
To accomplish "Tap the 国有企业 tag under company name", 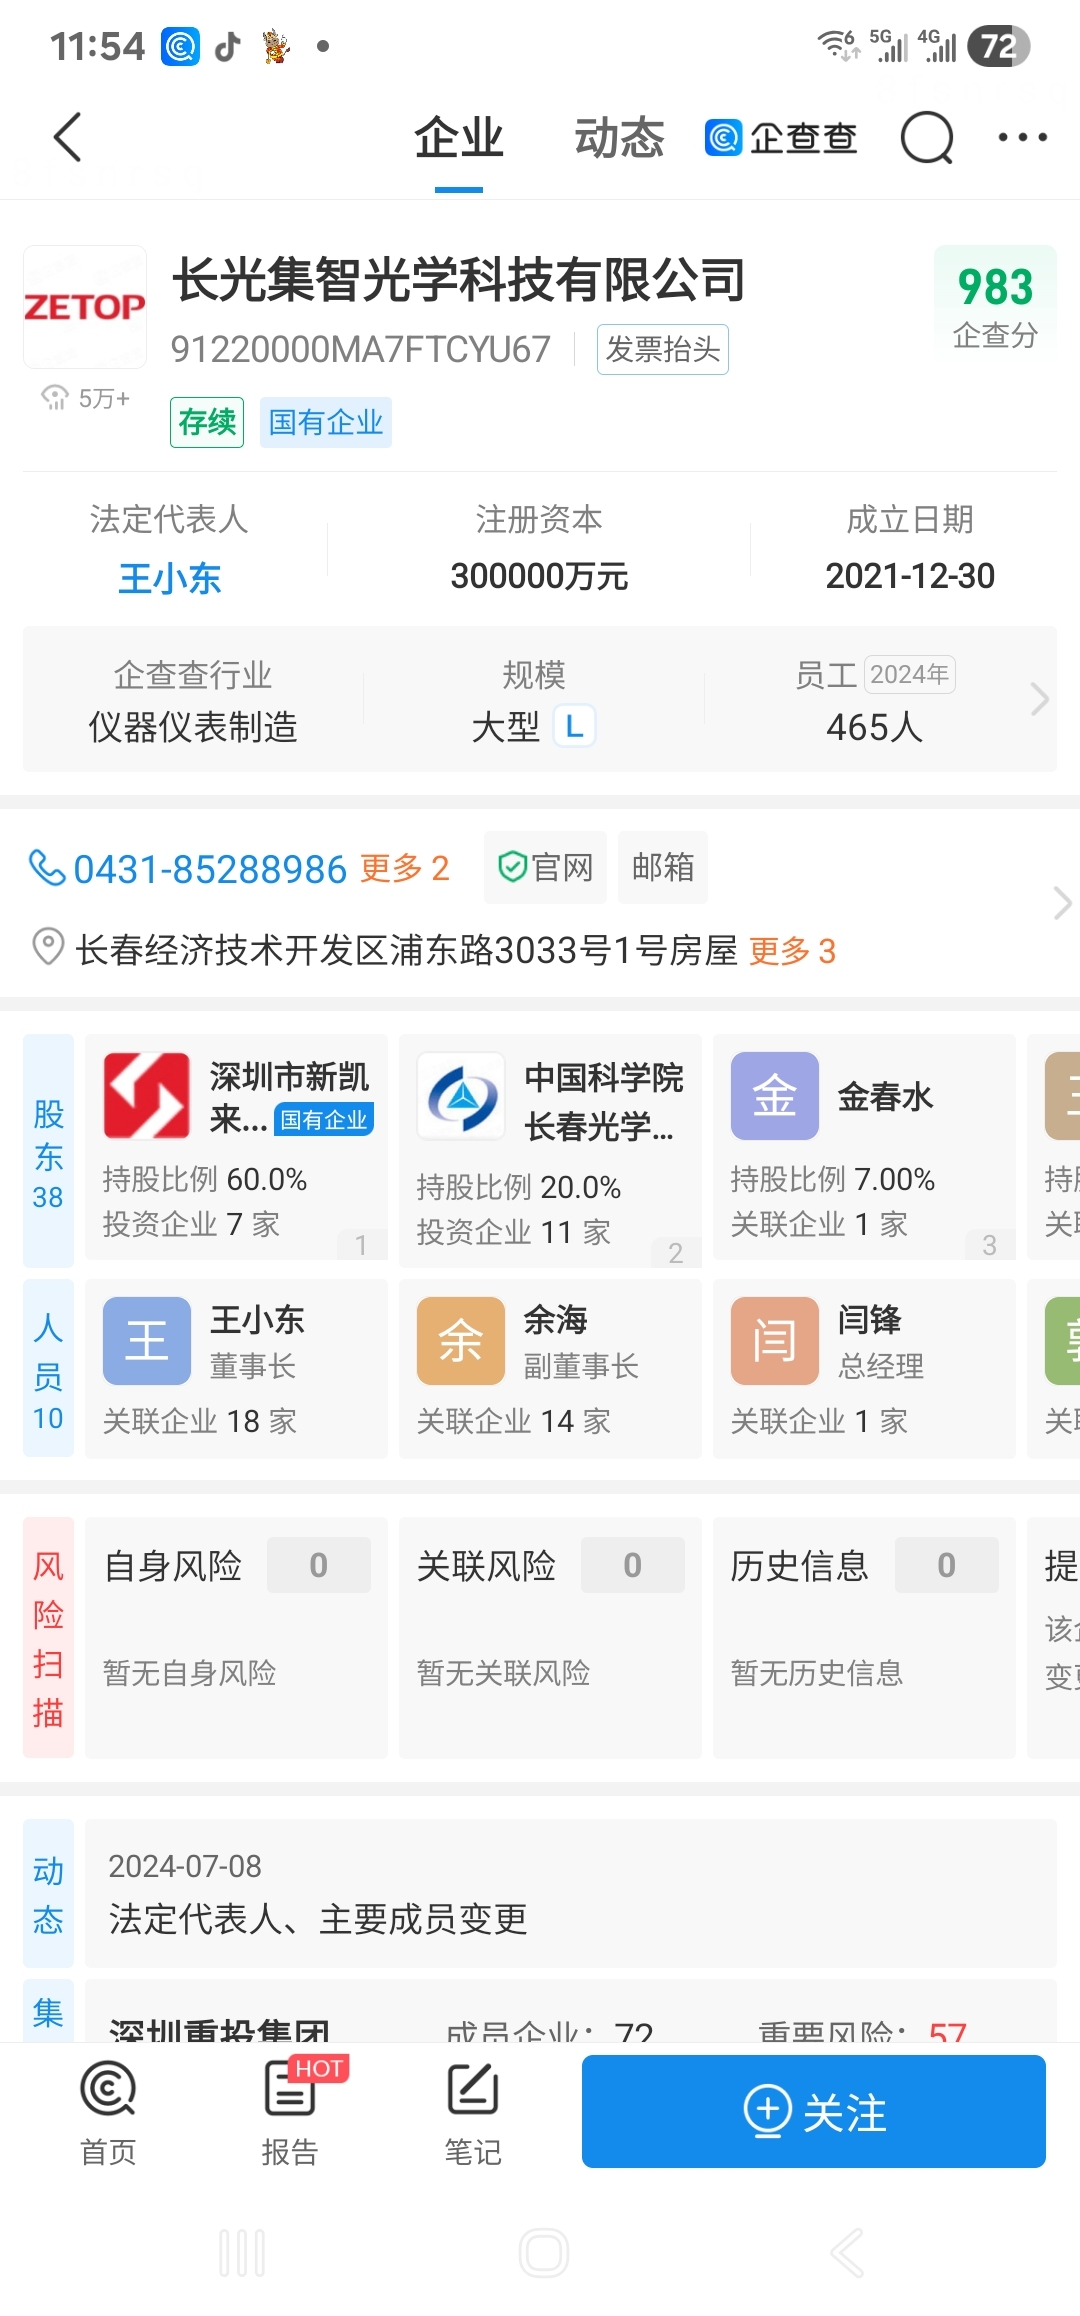I will coord(326,422).
